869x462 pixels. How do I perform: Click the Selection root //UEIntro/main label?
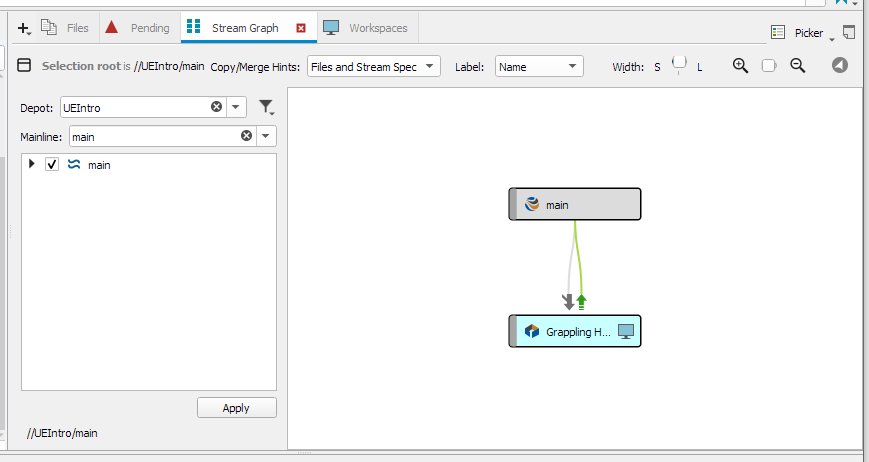[x=123, y=66]
